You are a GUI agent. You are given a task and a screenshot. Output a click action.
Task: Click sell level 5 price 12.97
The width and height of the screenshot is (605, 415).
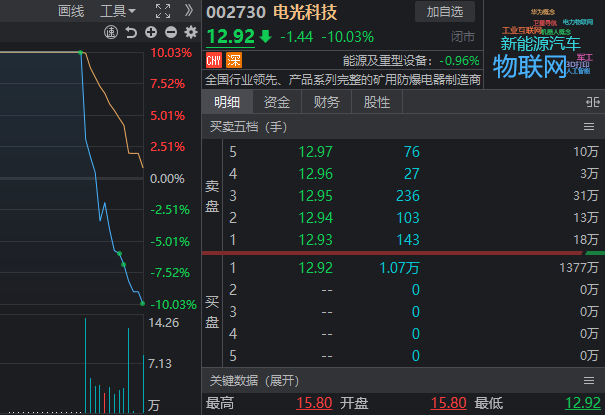click(315, 152)
